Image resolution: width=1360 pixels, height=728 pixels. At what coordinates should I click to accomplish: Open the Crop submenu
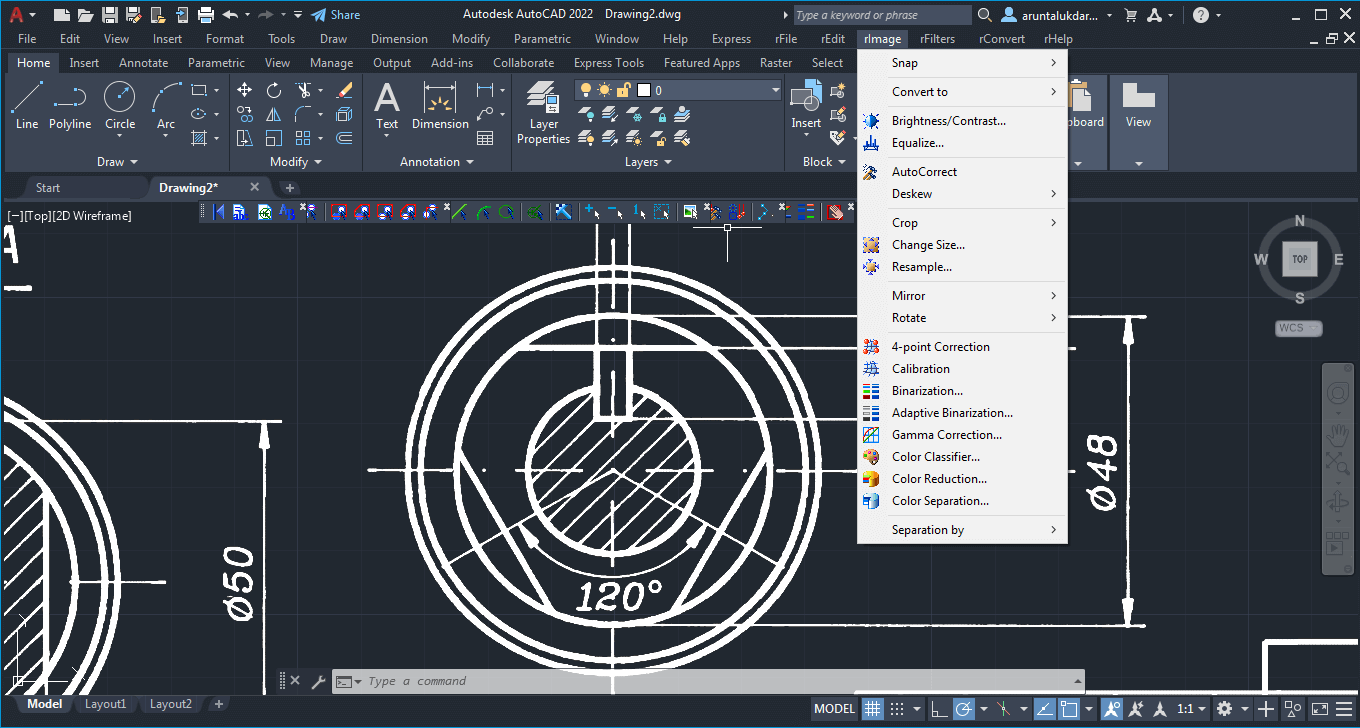point(962,223)
